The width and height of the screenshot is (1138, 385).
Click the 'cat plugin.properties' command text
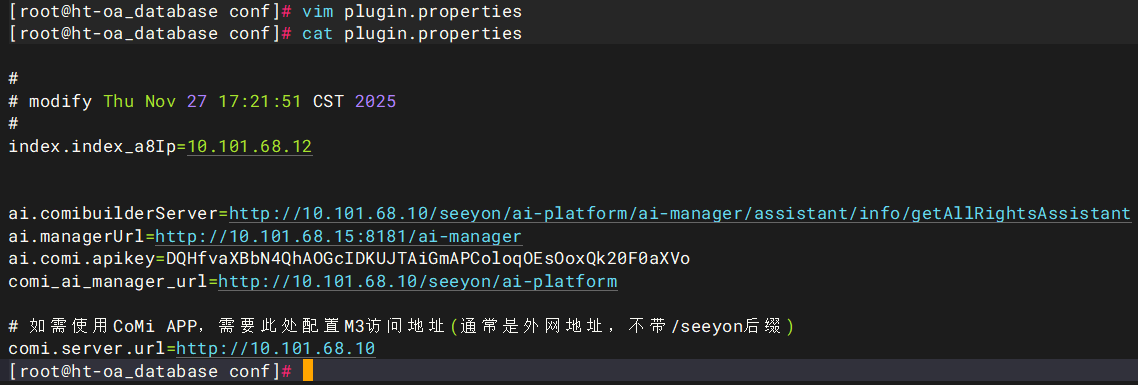412,33
